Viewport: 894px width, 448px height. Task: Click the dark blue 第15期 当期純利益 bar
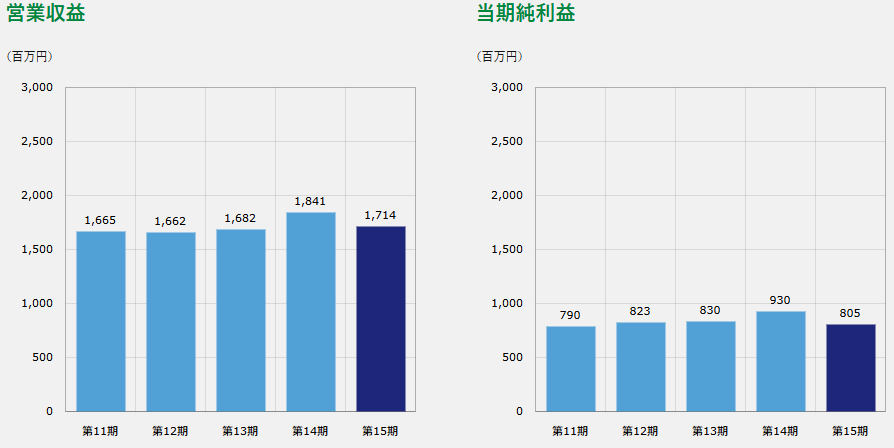[851, 367]
